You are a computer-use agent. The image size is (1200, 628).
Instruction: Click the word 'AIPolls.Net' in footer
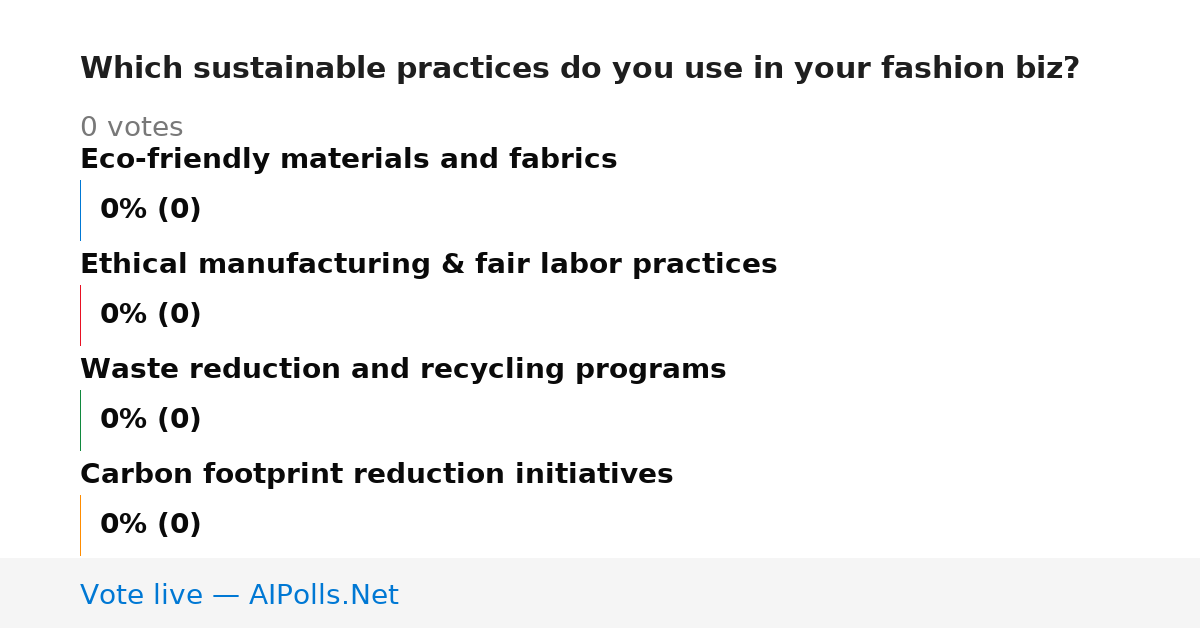(324, 595)
